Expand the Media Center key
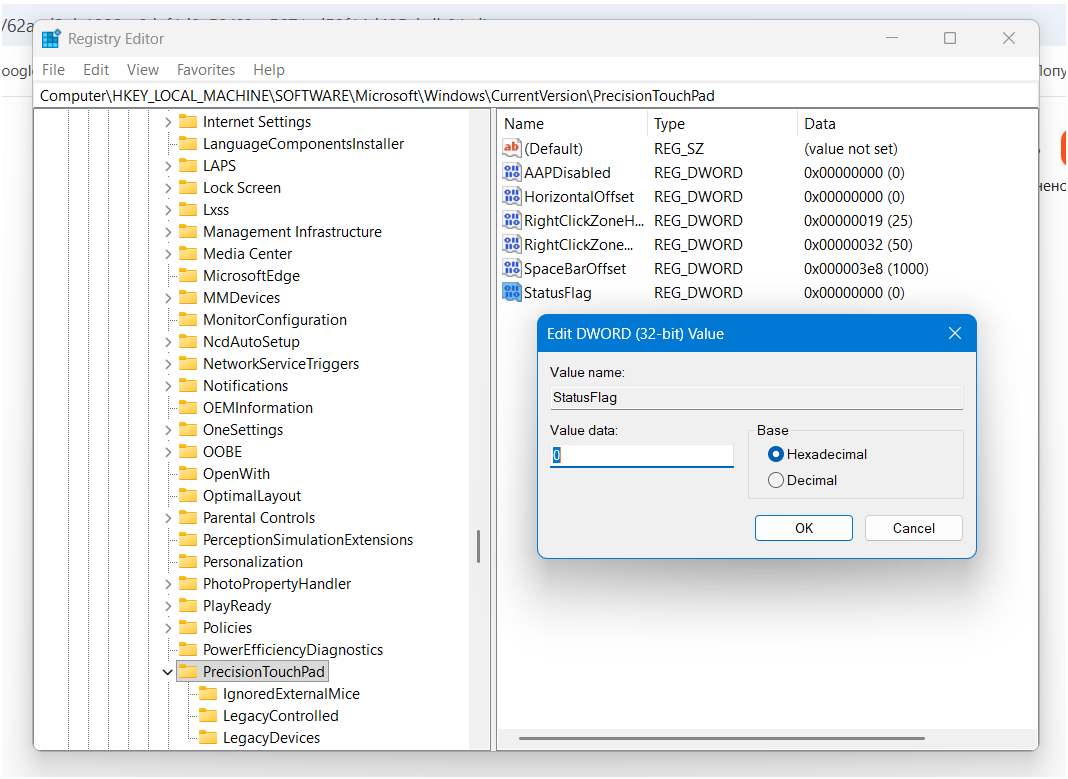Image resolution: width=1068 pixels, height=779 pixels. (x=168, y=254)
